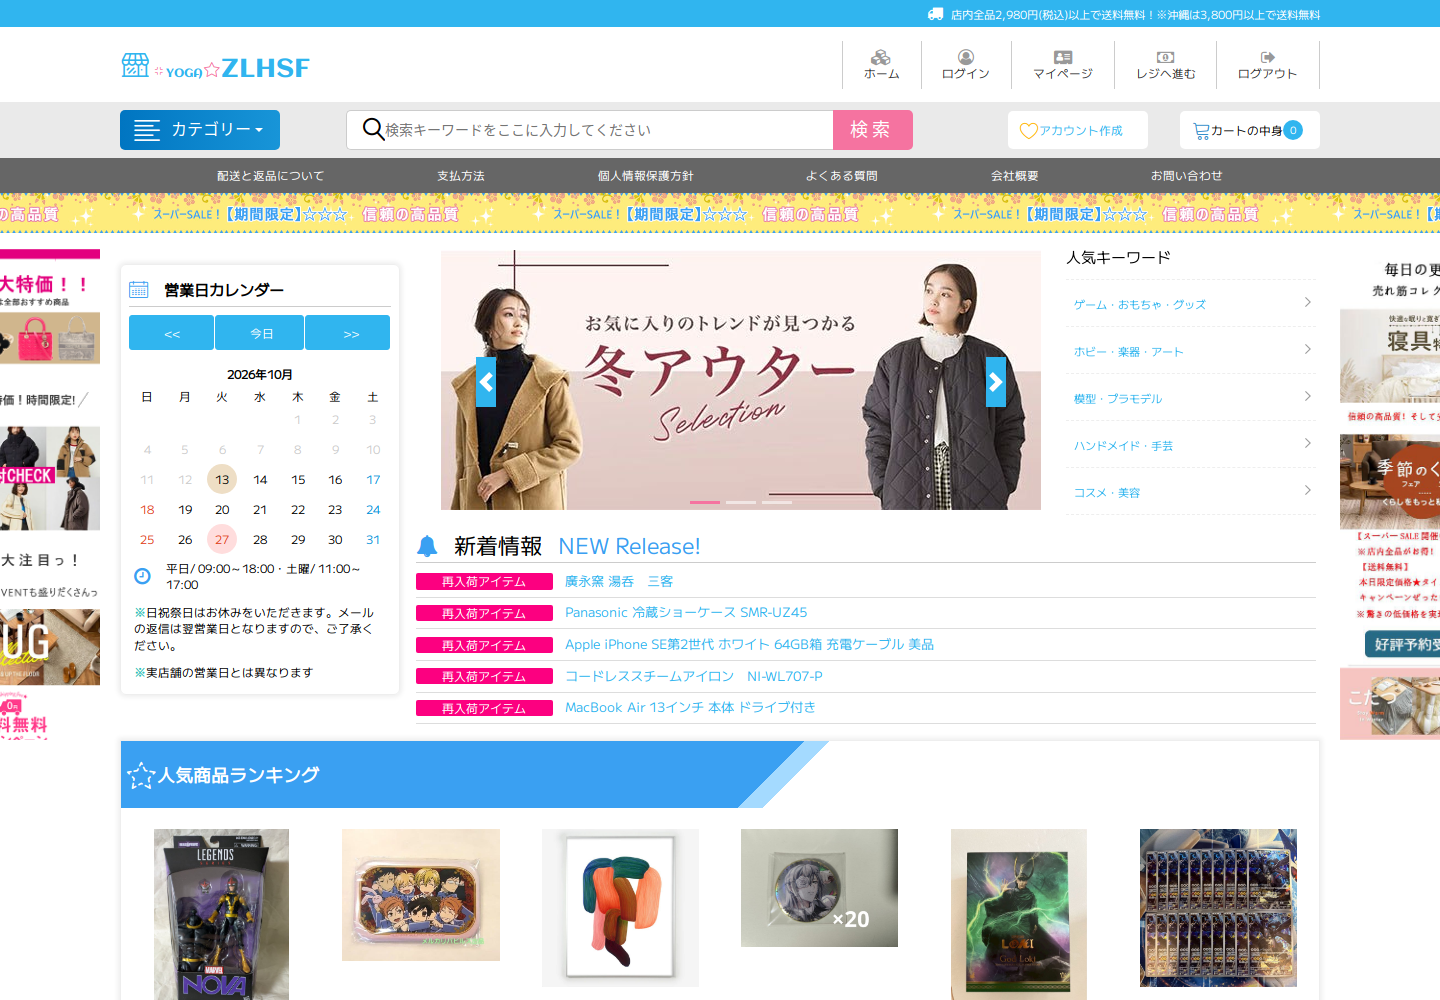Open MacBook Air 13インチ listing link
The image size is (1440, 1000).
click(x=690, y=708)
